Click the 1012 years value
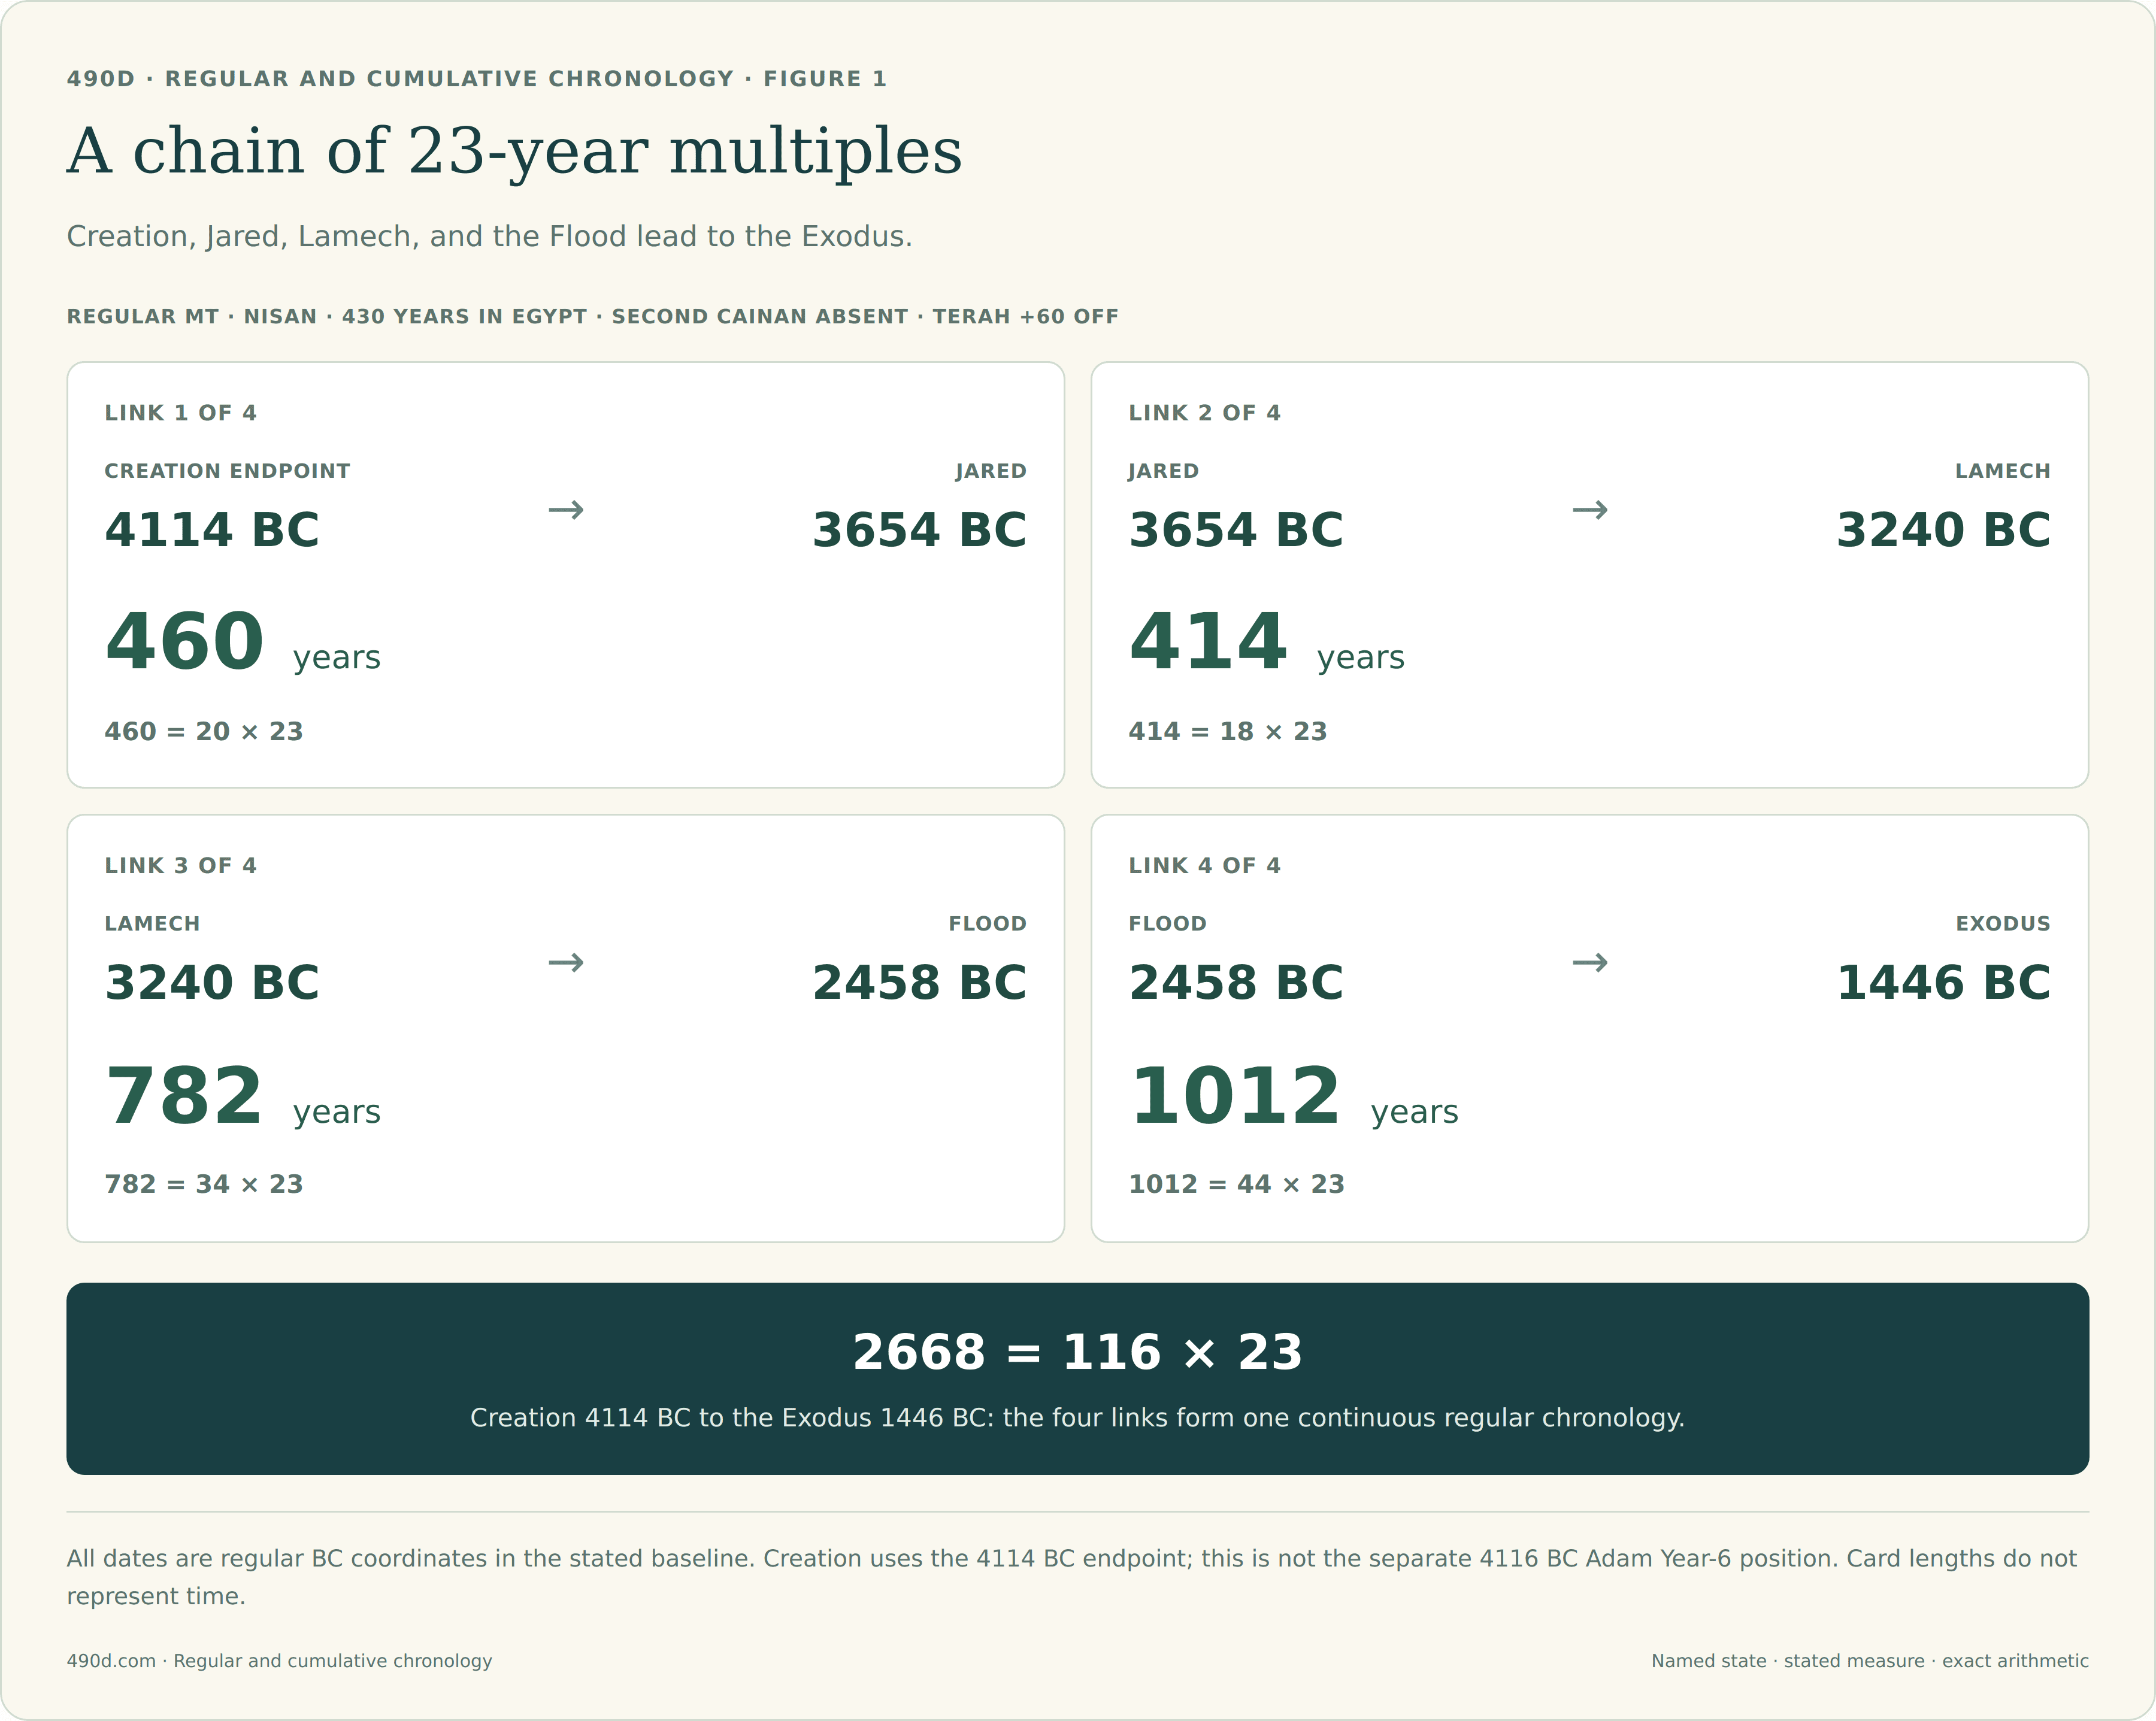Viewport: 2156px width, 1721px height. coord(1294,1096)
